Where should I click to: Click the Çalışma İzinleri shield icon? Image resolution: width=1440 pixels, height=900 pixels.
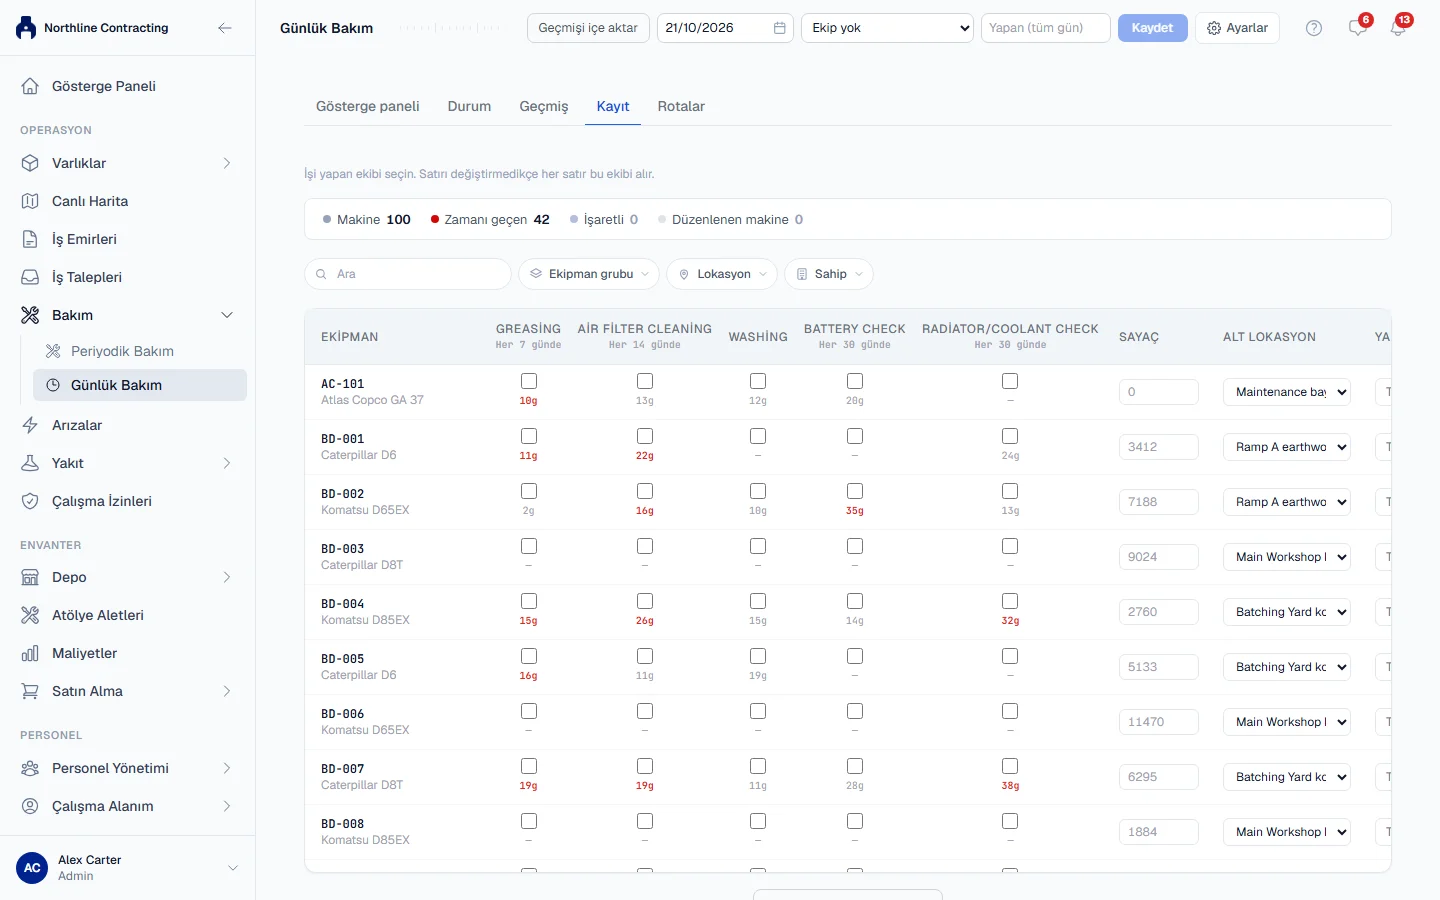[30, 501]
